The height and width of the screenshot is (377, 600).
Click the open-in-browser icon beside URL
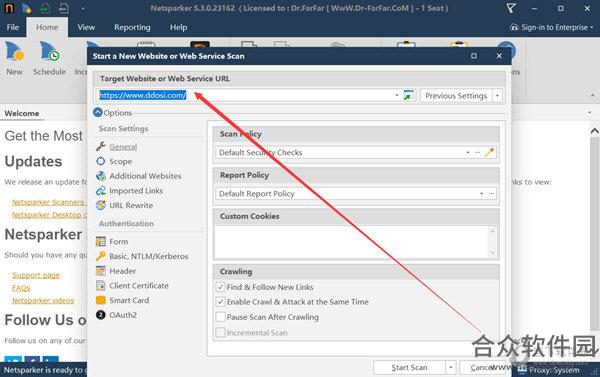coord(409,95)
